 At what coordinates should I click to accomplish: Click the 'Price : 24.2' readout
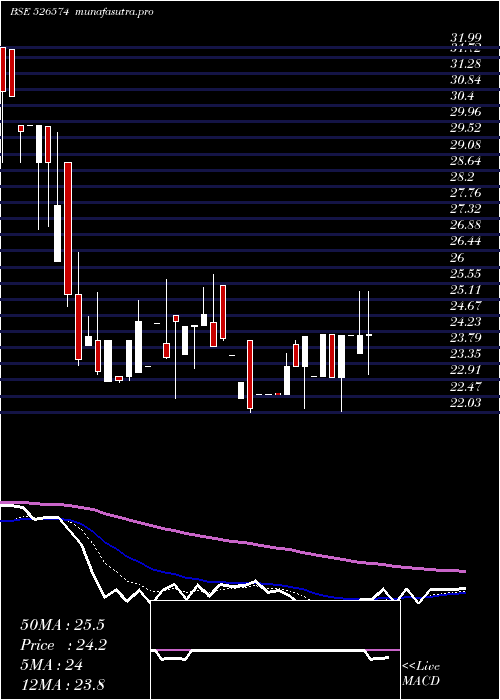[63, 645]
